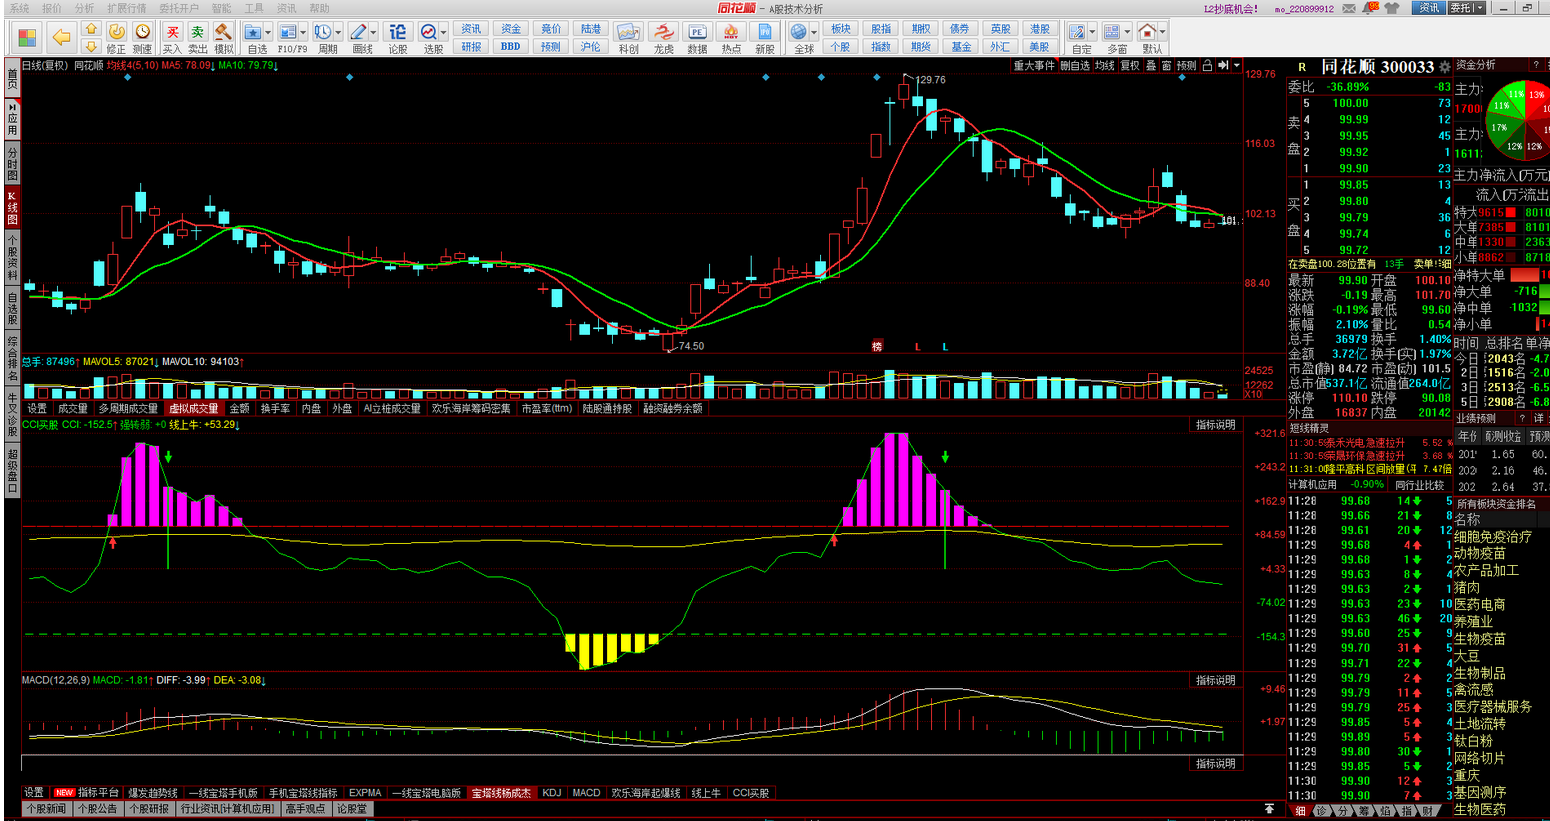Screen dimensions: 1550x821
Task: Click the 计算机应用 industry label
Action: pos(1312,484)
